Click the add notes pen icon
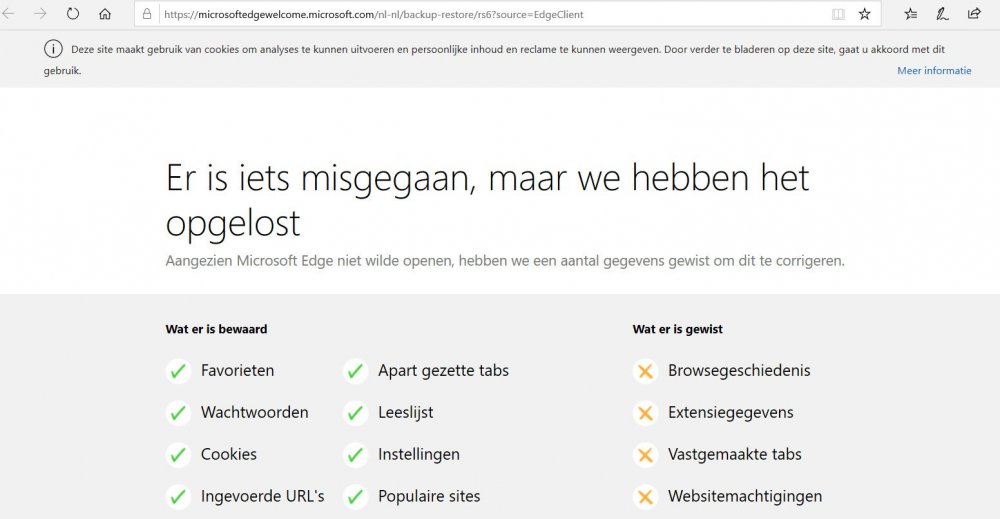 tap(942, 14)
